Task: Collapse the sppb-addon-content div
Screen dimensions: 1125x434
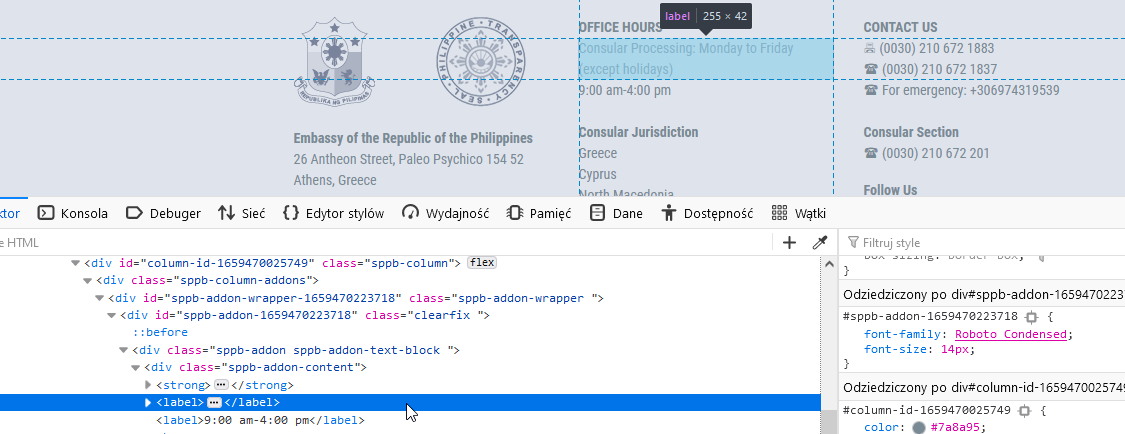Action: 136,368
